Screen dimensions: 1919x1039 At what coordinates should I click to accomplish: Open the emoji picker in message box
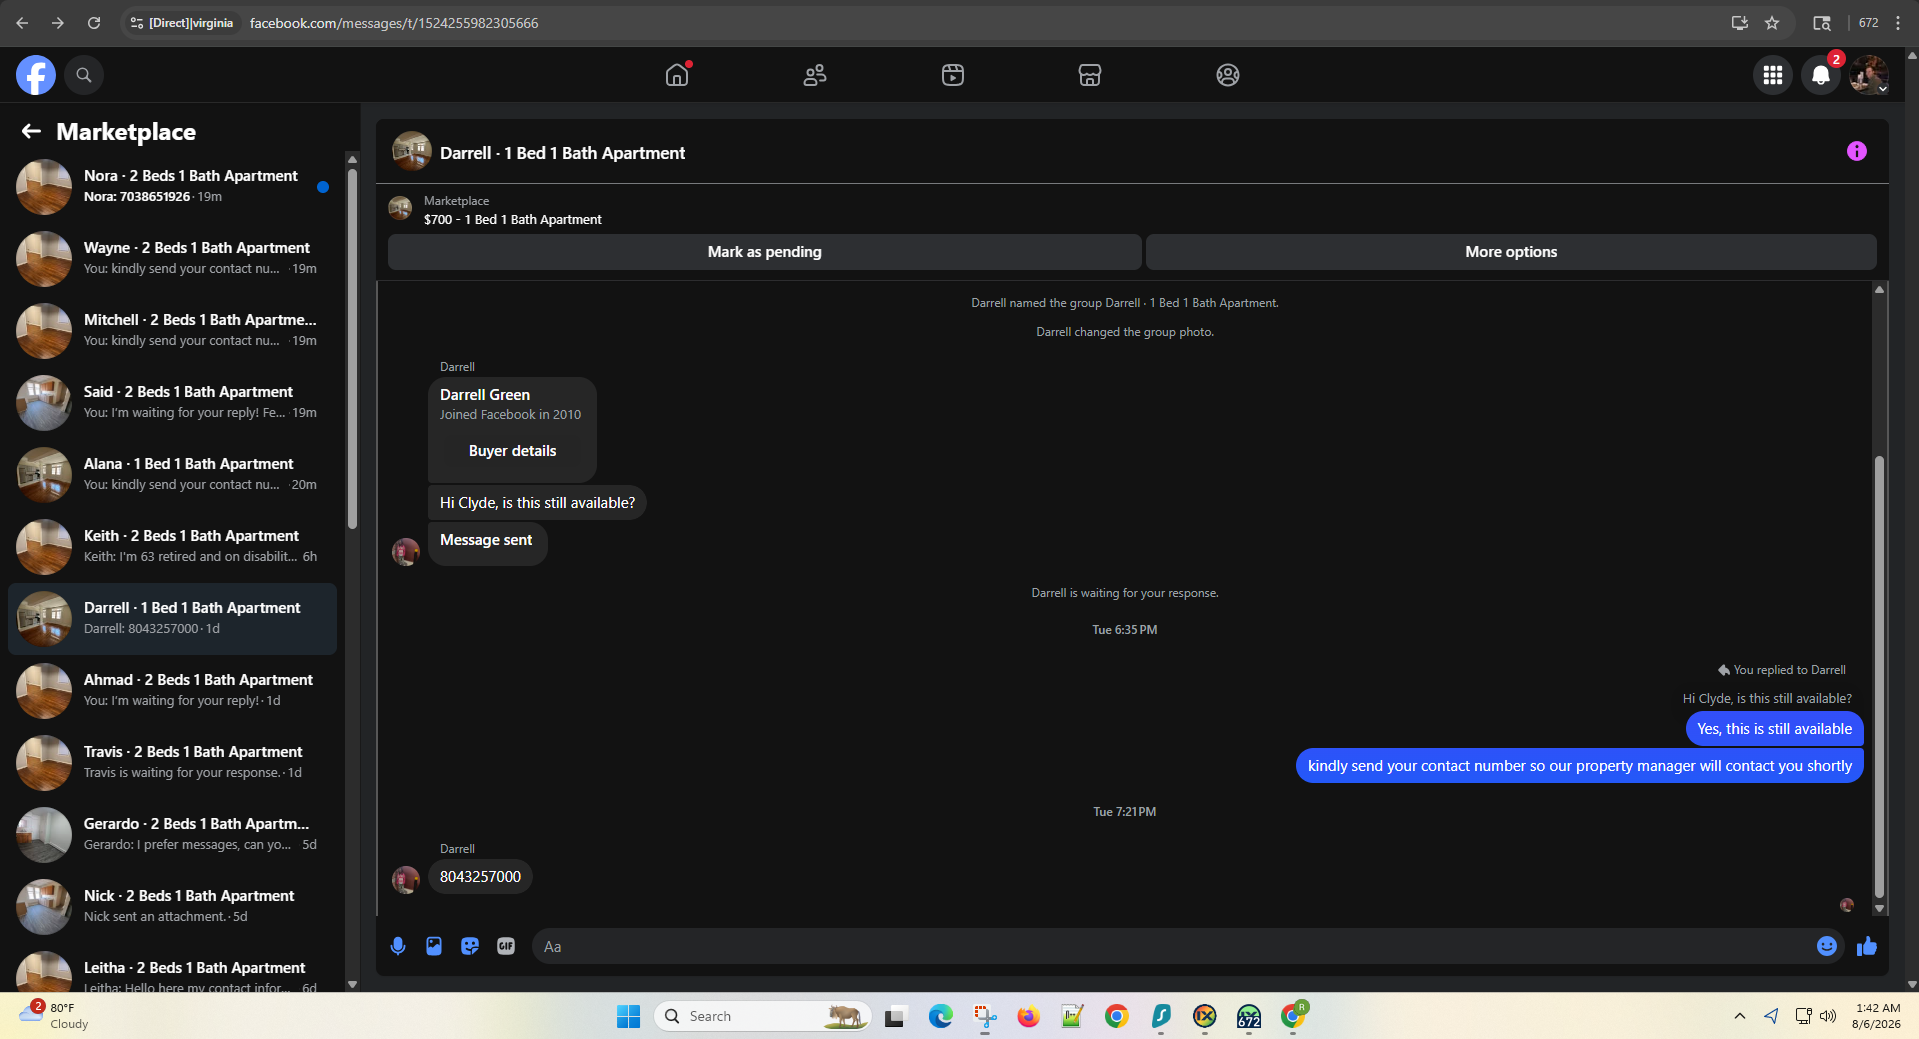pos(1827,946)
